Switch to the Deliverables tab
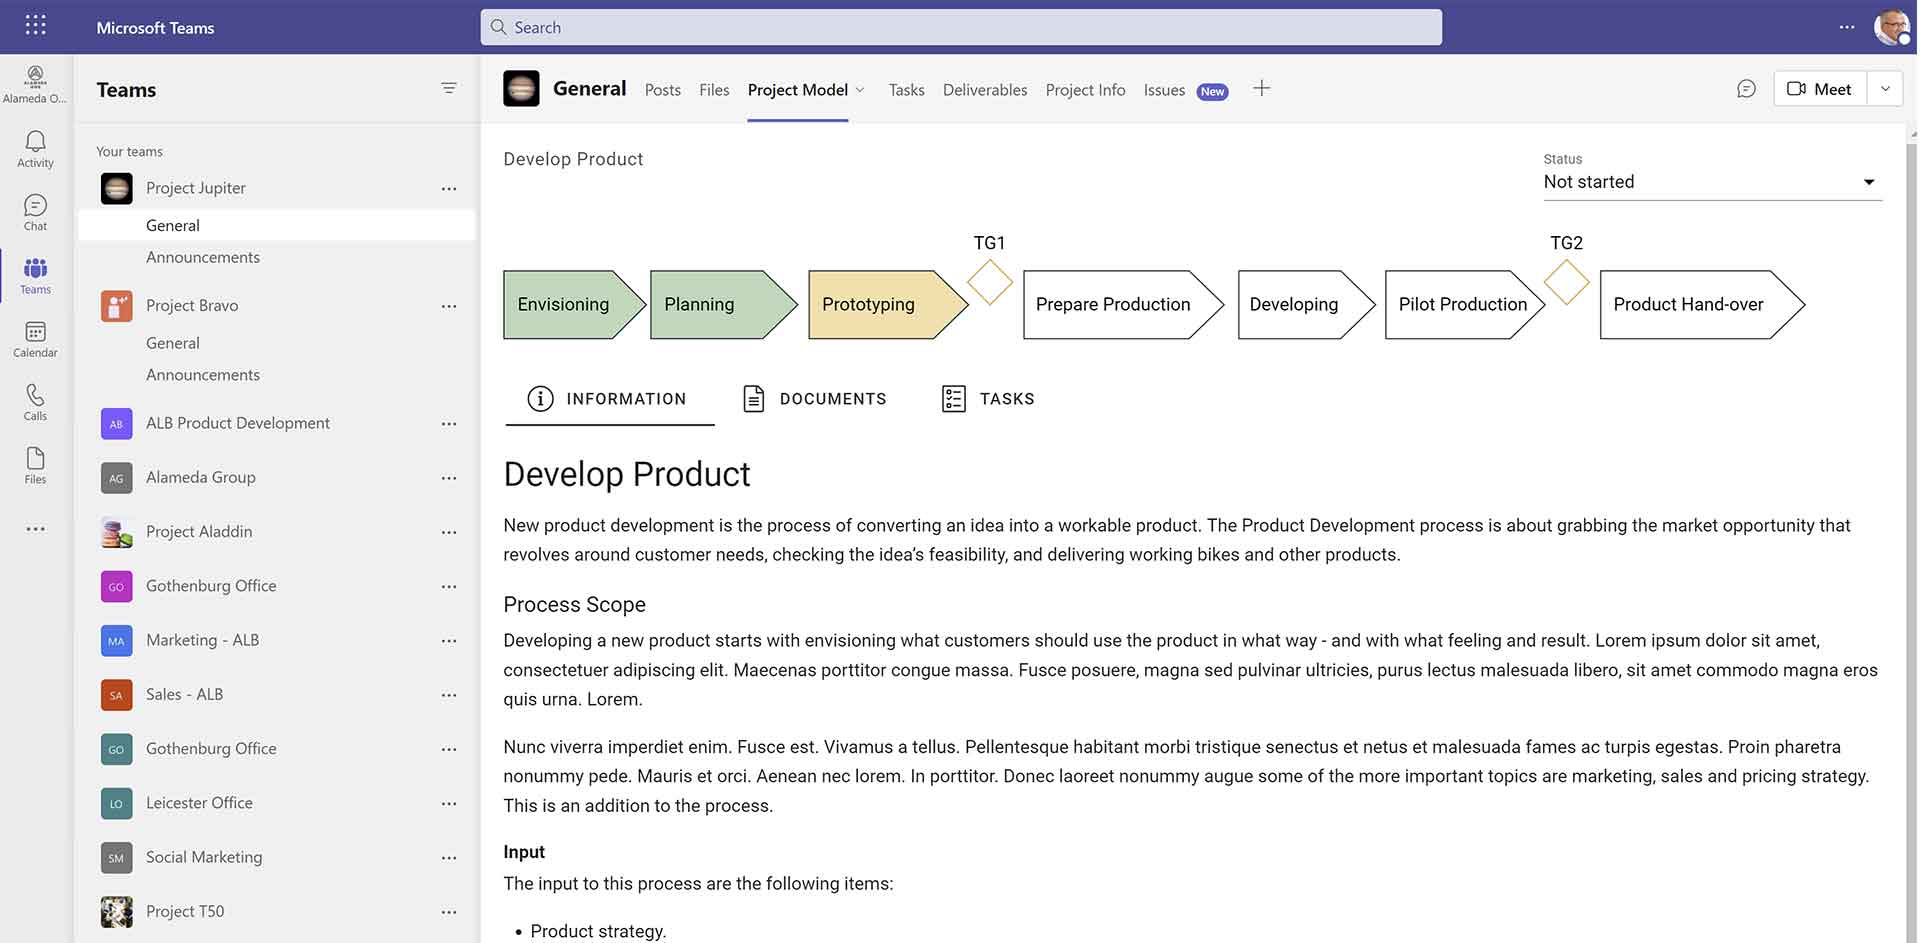1920x943 pixels. coord(985,90)
